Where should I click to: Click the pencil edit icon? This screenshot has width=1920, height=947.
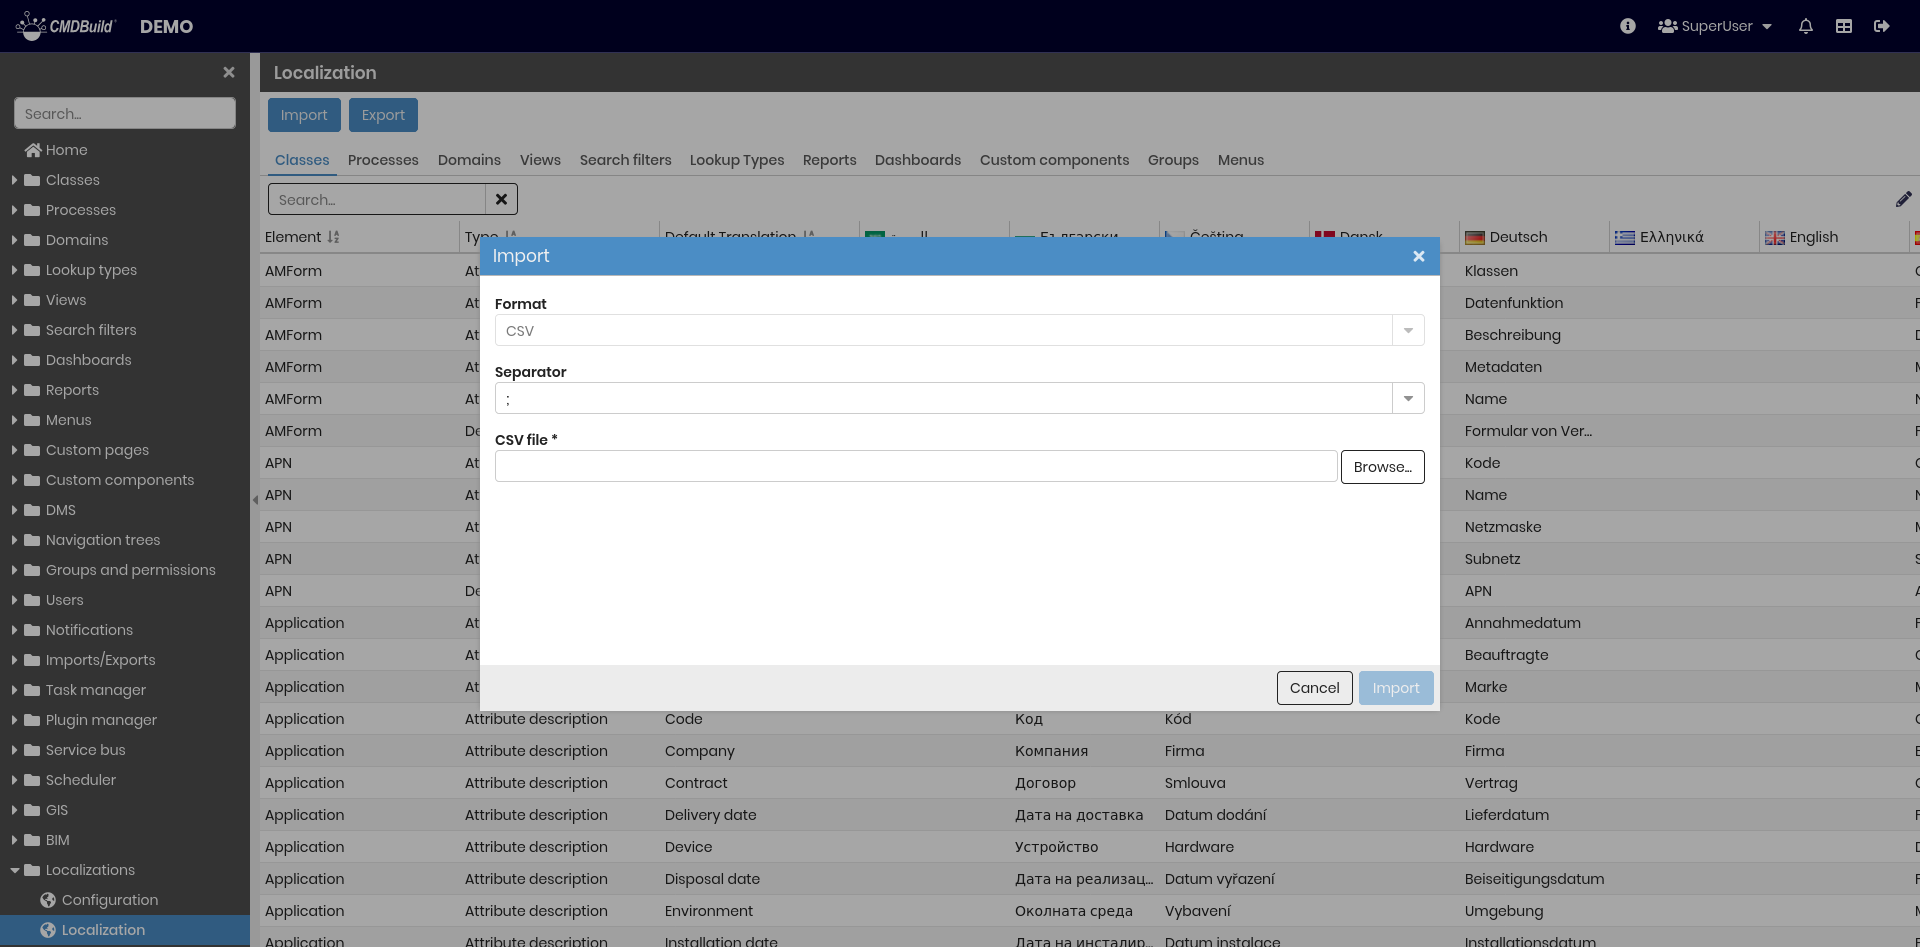click(x=1903, y=199)
